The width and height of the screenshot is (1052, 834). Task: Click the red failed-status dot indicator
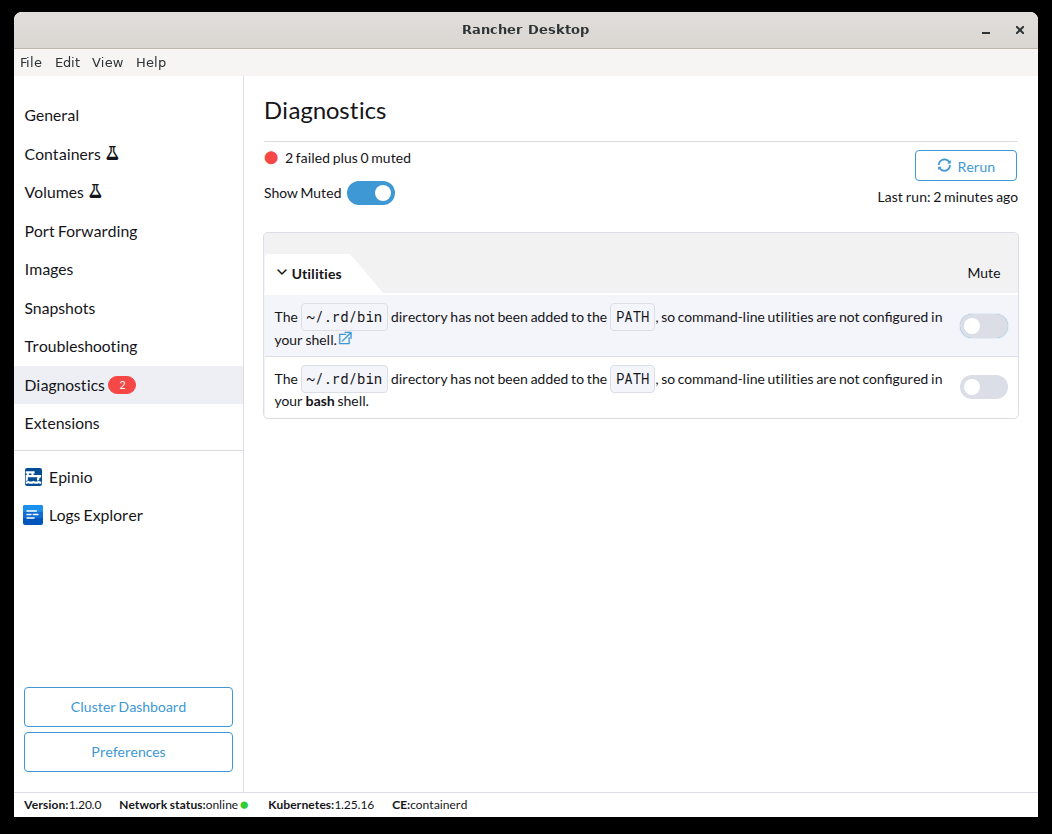click(x=270, y=157)
